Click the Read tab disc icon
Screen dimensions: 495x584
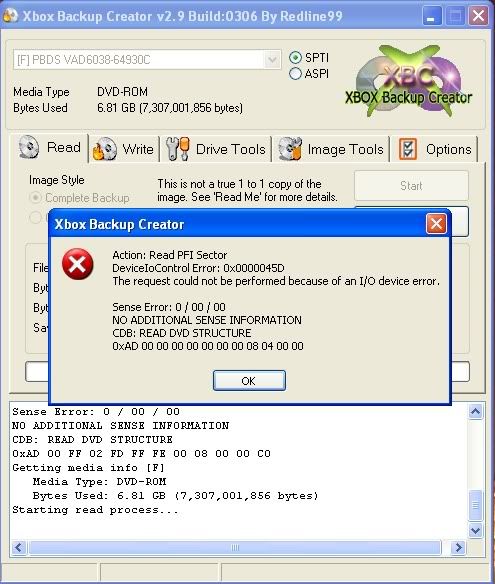29,147
